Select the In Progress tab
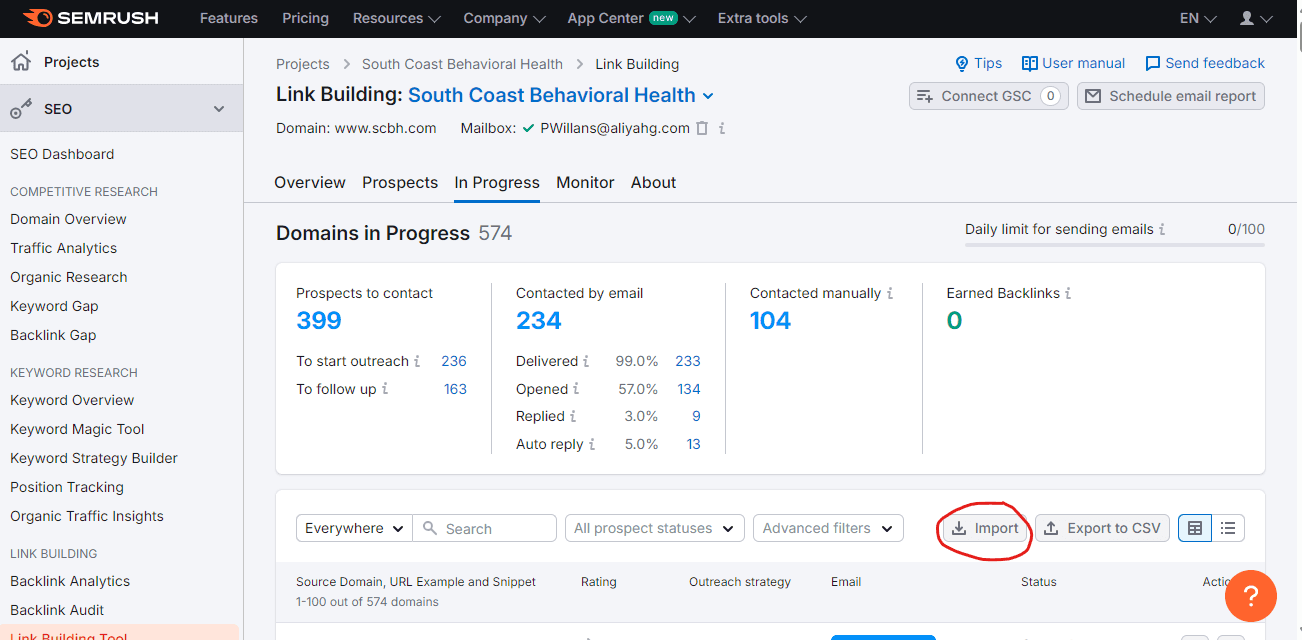 coord(497,183)
